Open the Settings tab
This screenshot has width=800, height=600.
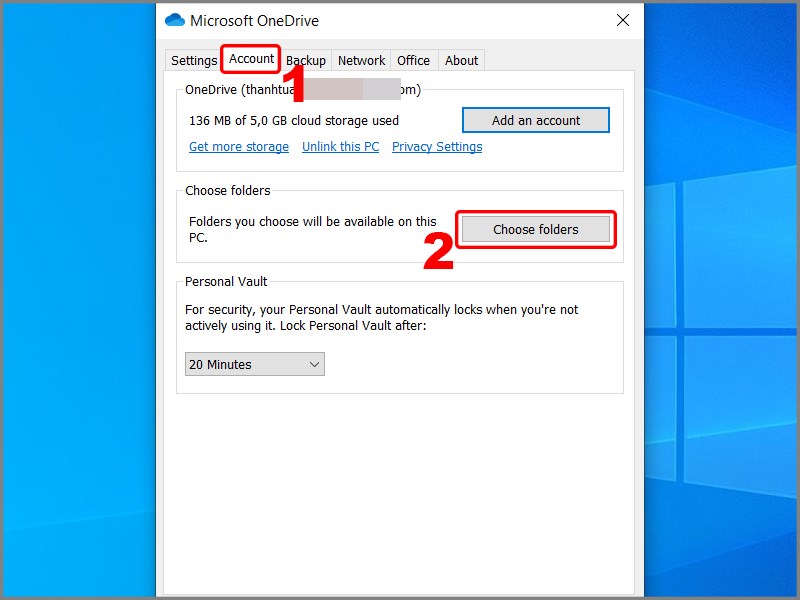194,60
